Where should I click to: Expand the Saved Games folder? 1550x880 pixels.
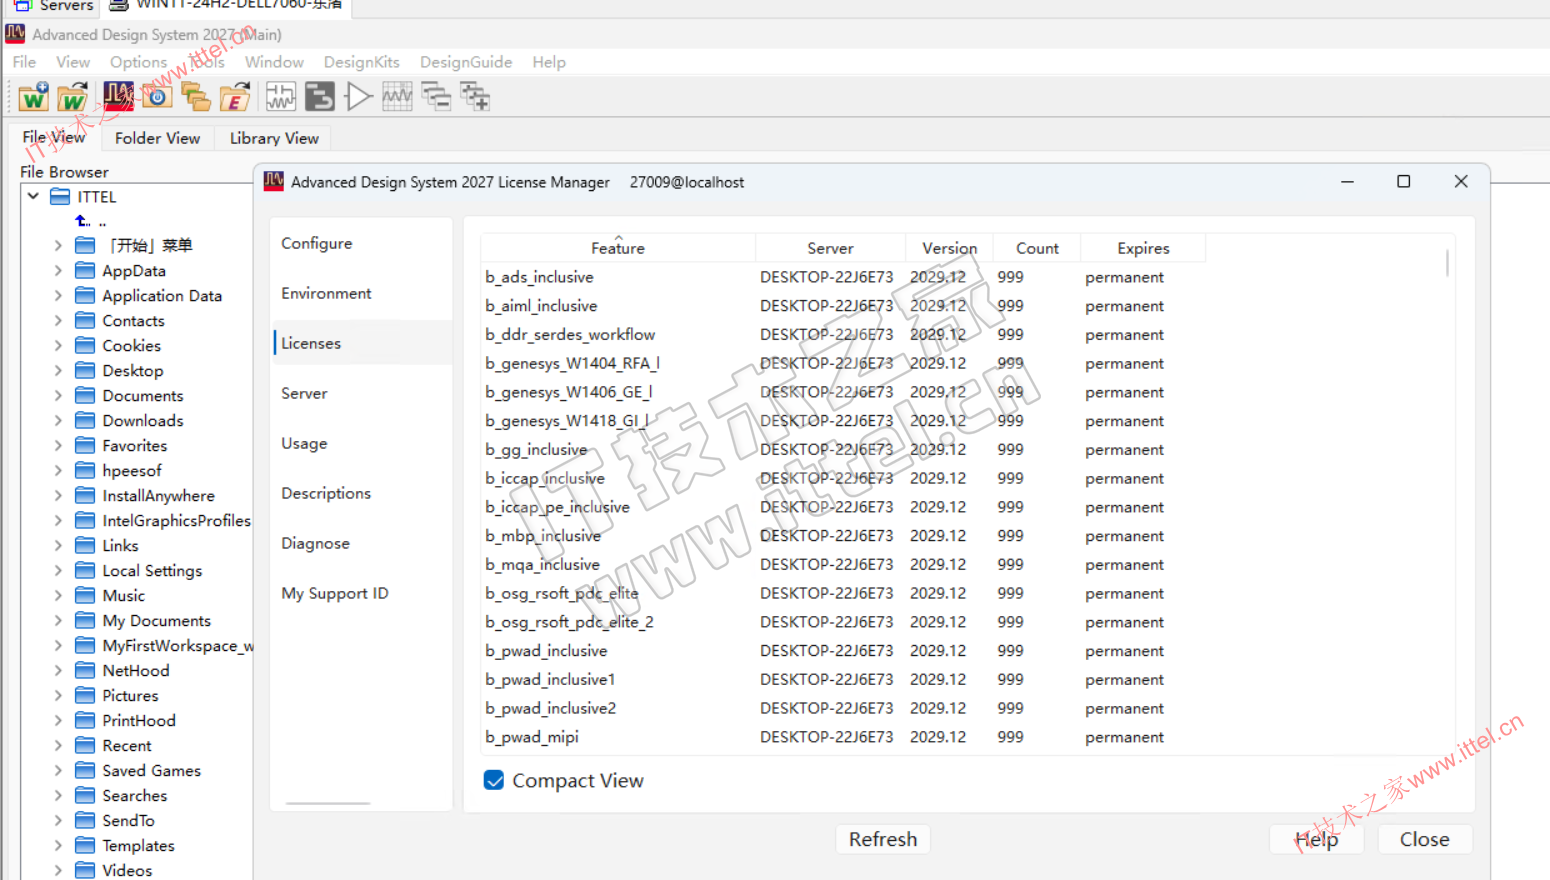[x=58, y=770]
